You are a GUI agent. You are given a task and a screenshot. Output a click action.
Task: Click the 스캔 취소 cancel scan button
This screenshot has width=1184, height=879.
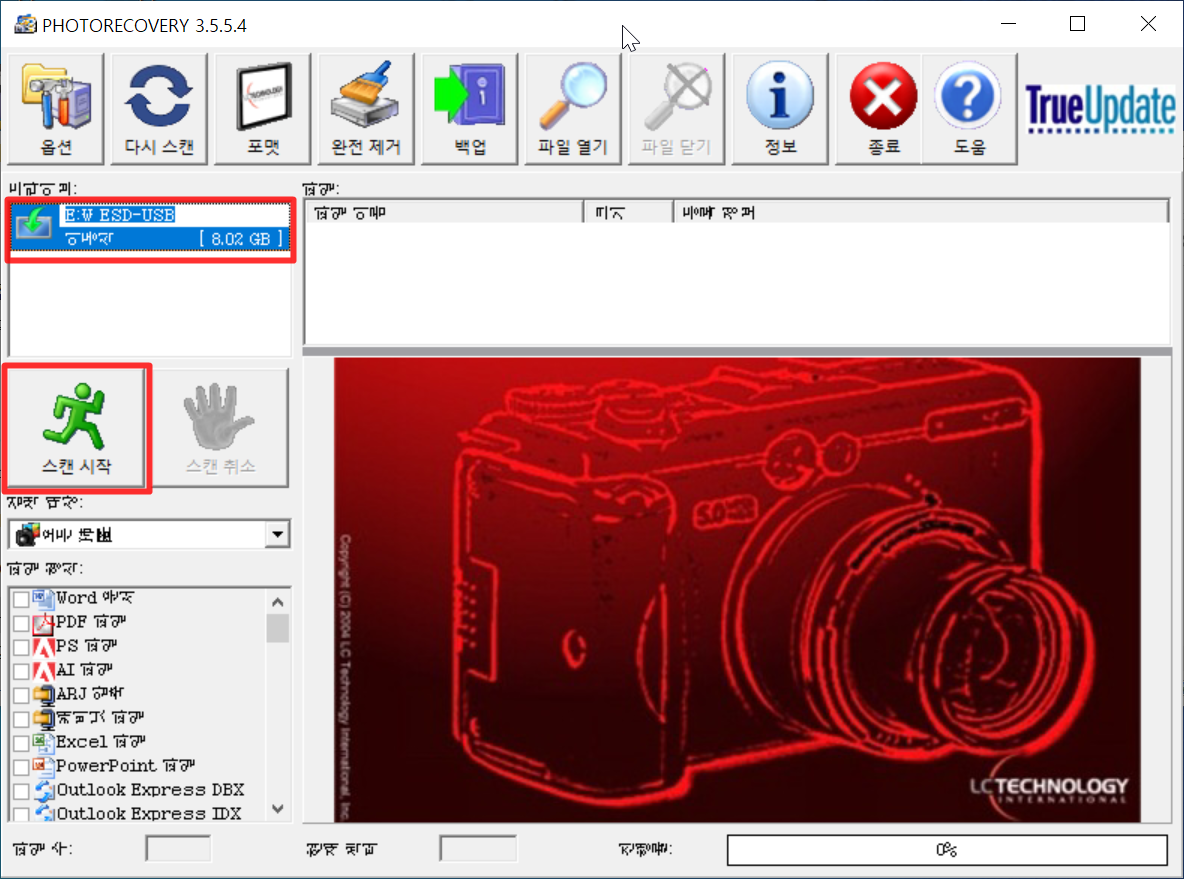[220, 428]
